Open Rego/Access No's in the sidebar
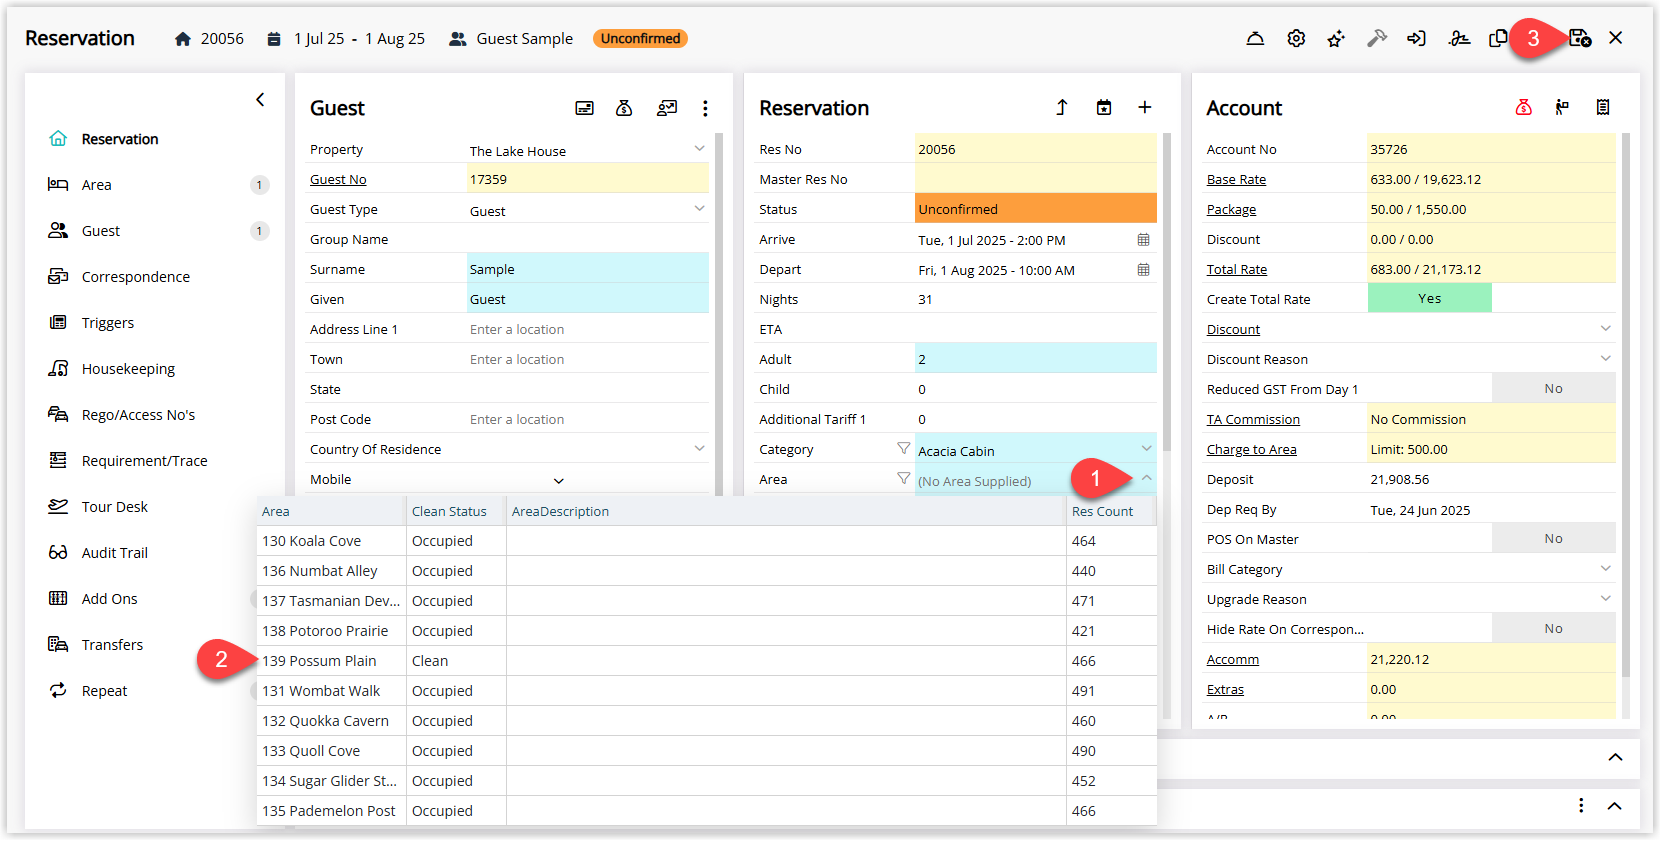This screenshot has width=1661, height=841. 138,415
